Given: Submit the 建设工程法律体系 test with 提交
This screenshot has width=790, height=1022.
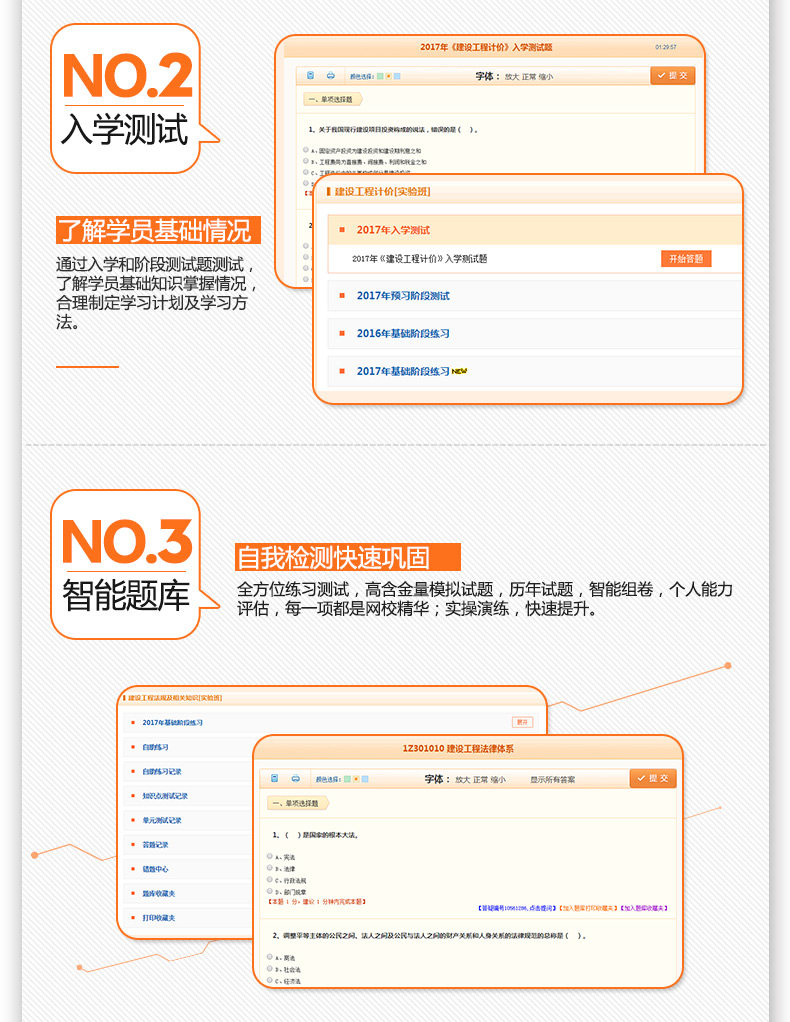Looking at the screenshot, I should 653,778.
